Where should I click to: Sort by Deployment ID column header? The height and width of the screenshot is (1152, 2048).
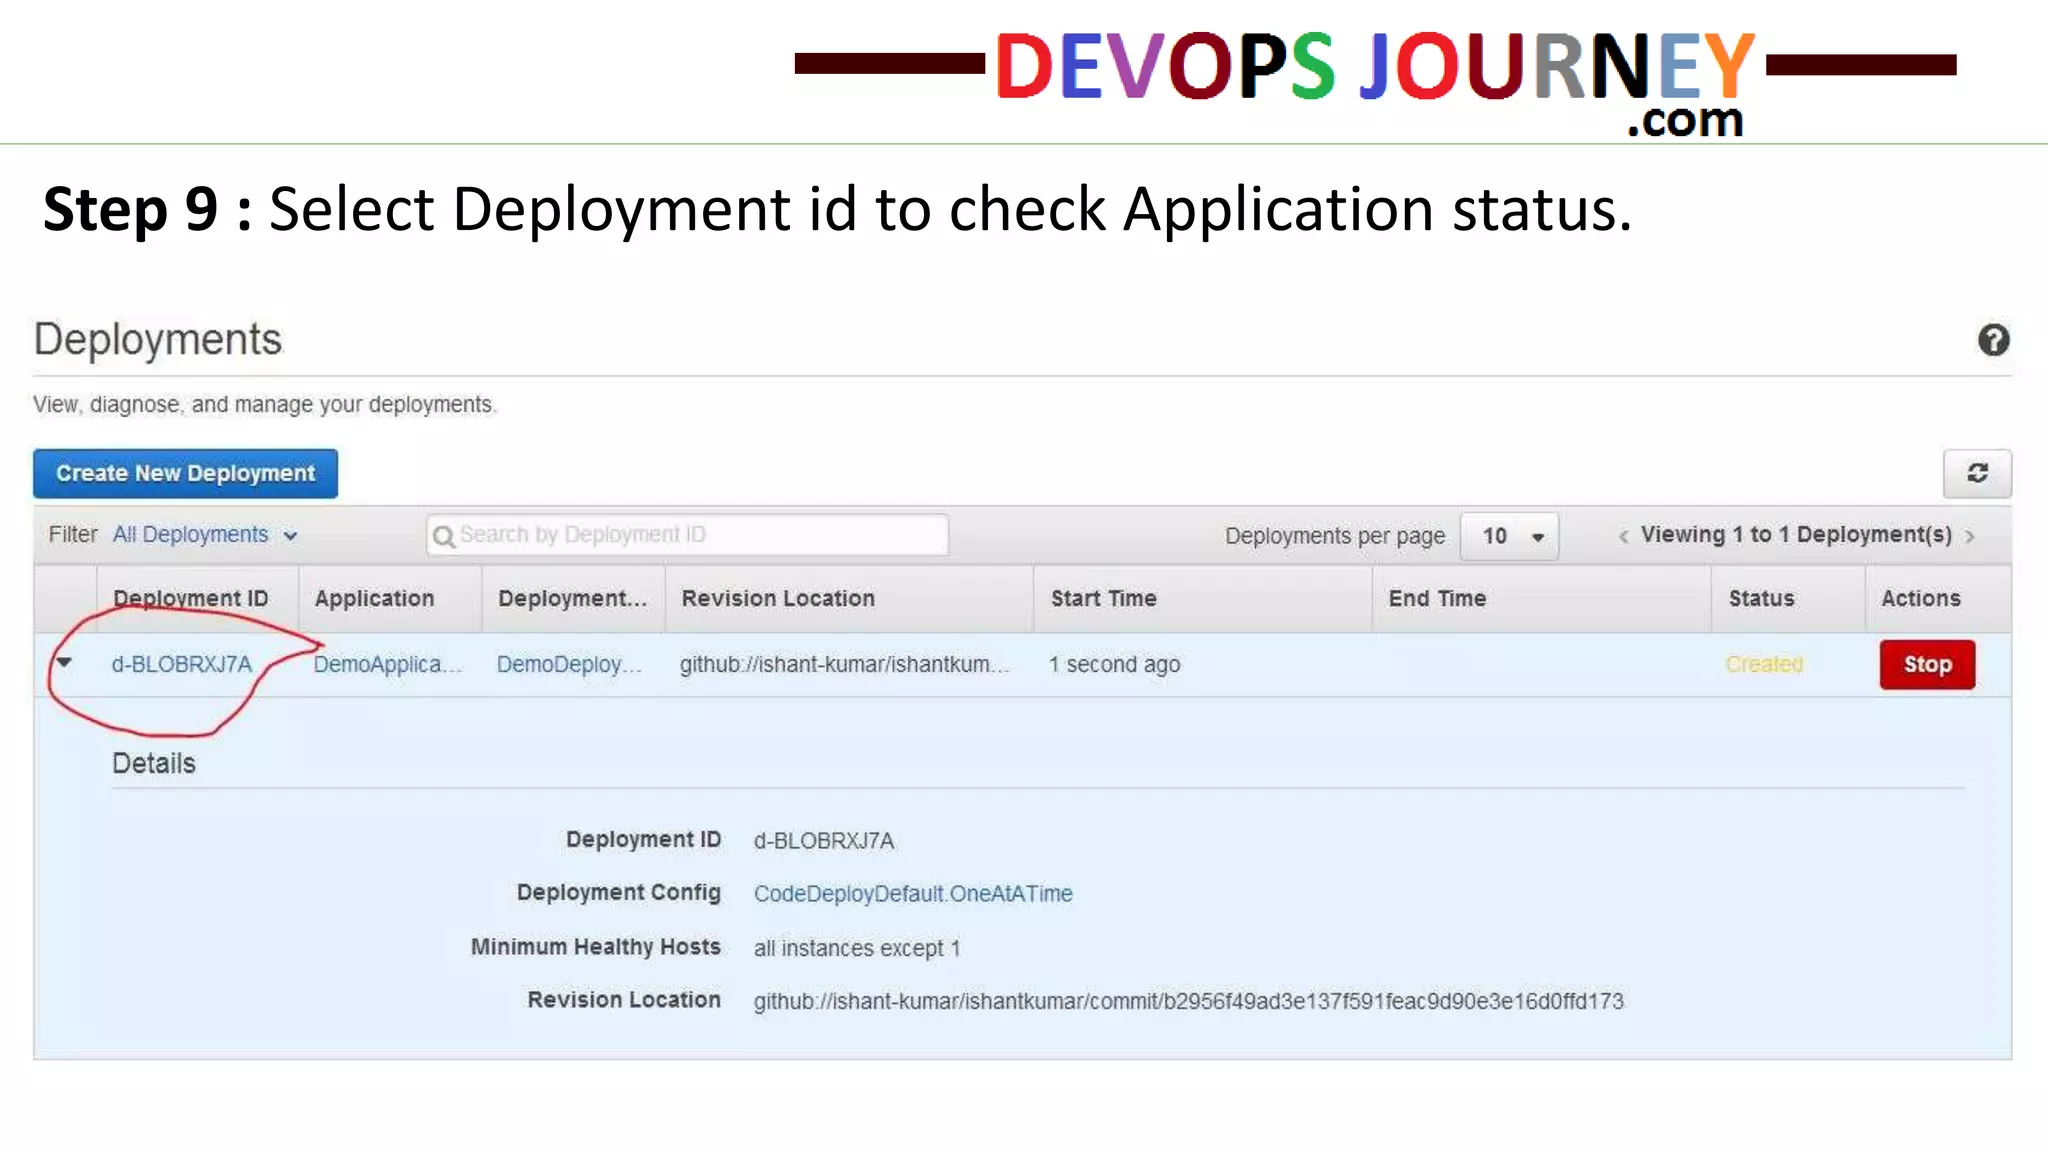click(x=190, y=598)
